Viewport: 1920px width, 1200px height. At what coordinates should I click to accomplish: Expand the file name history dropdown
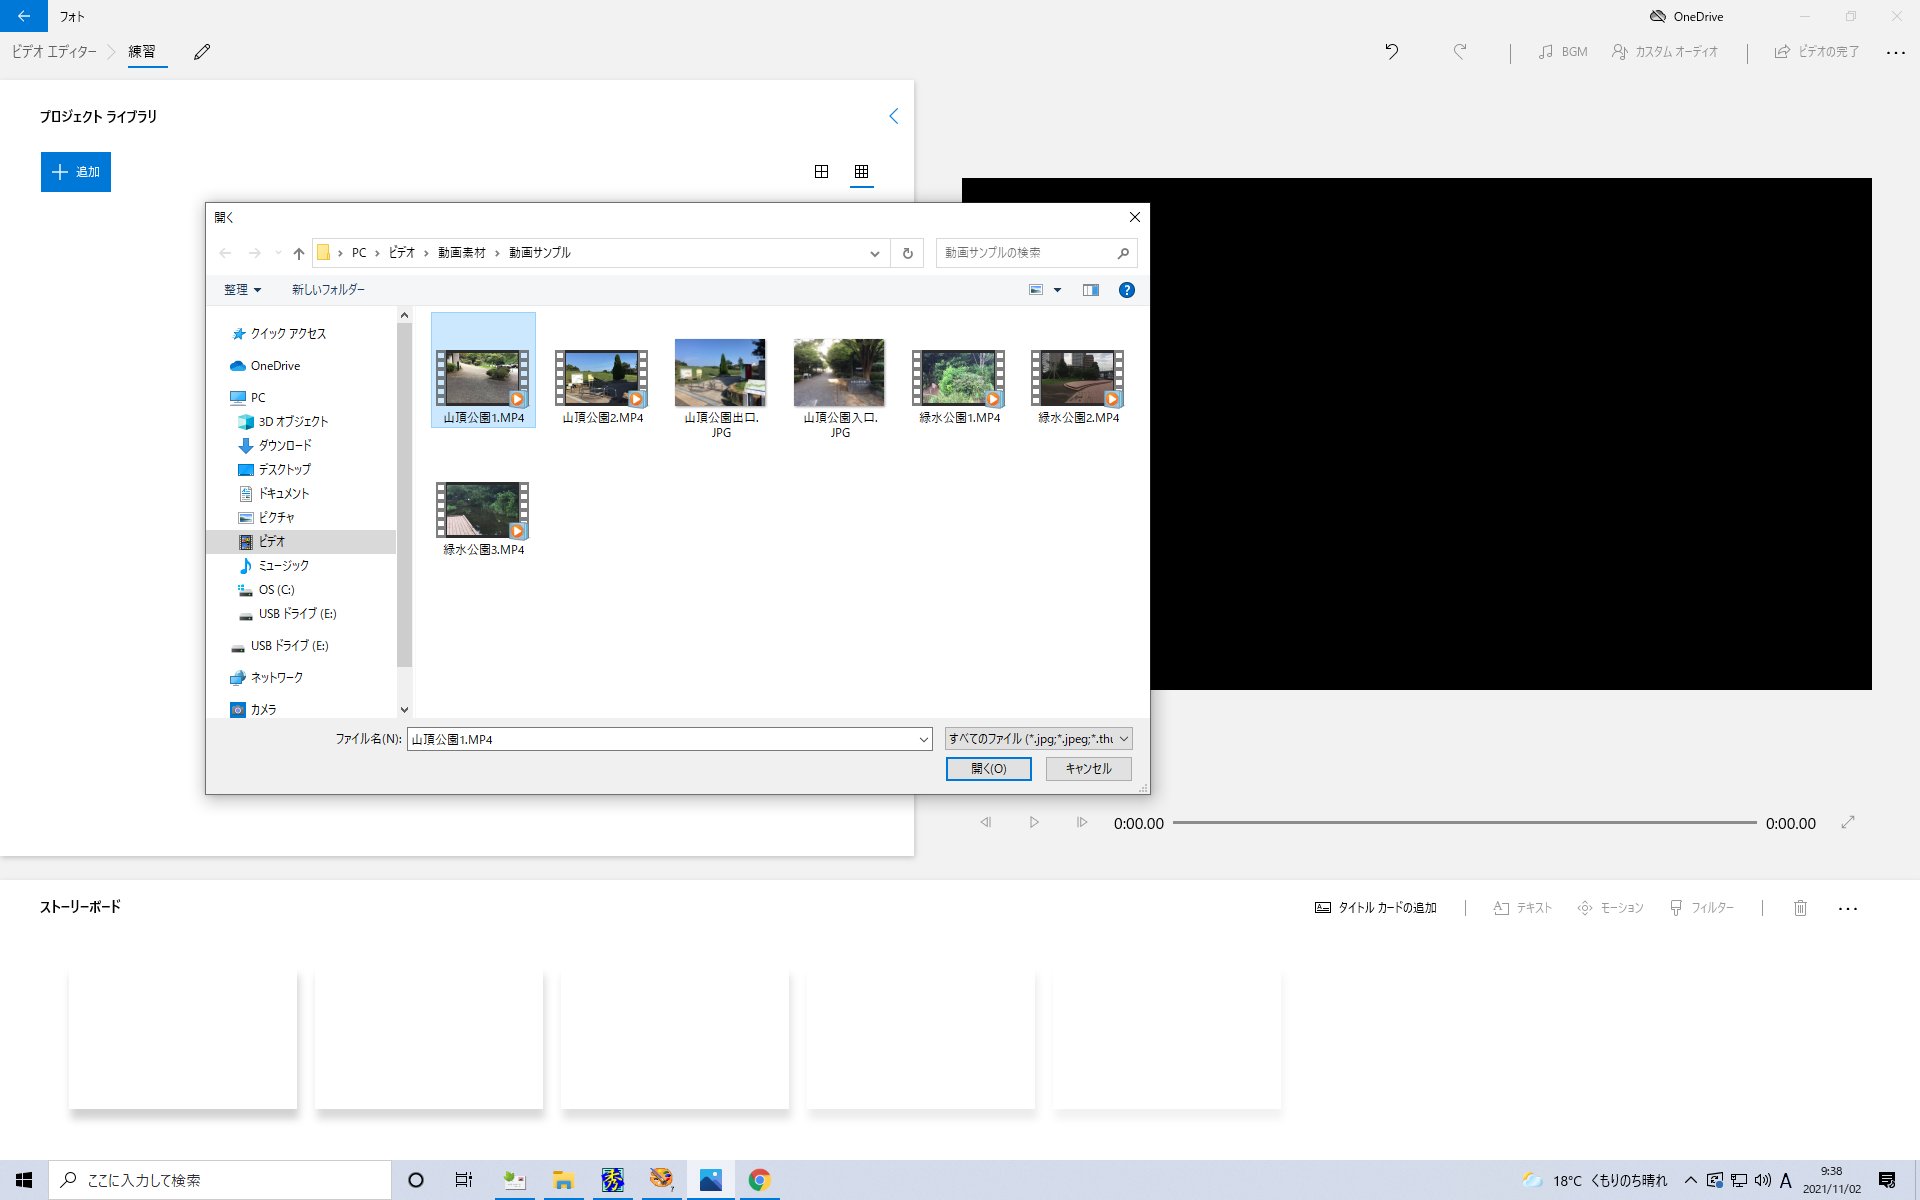tap(923, 740)
